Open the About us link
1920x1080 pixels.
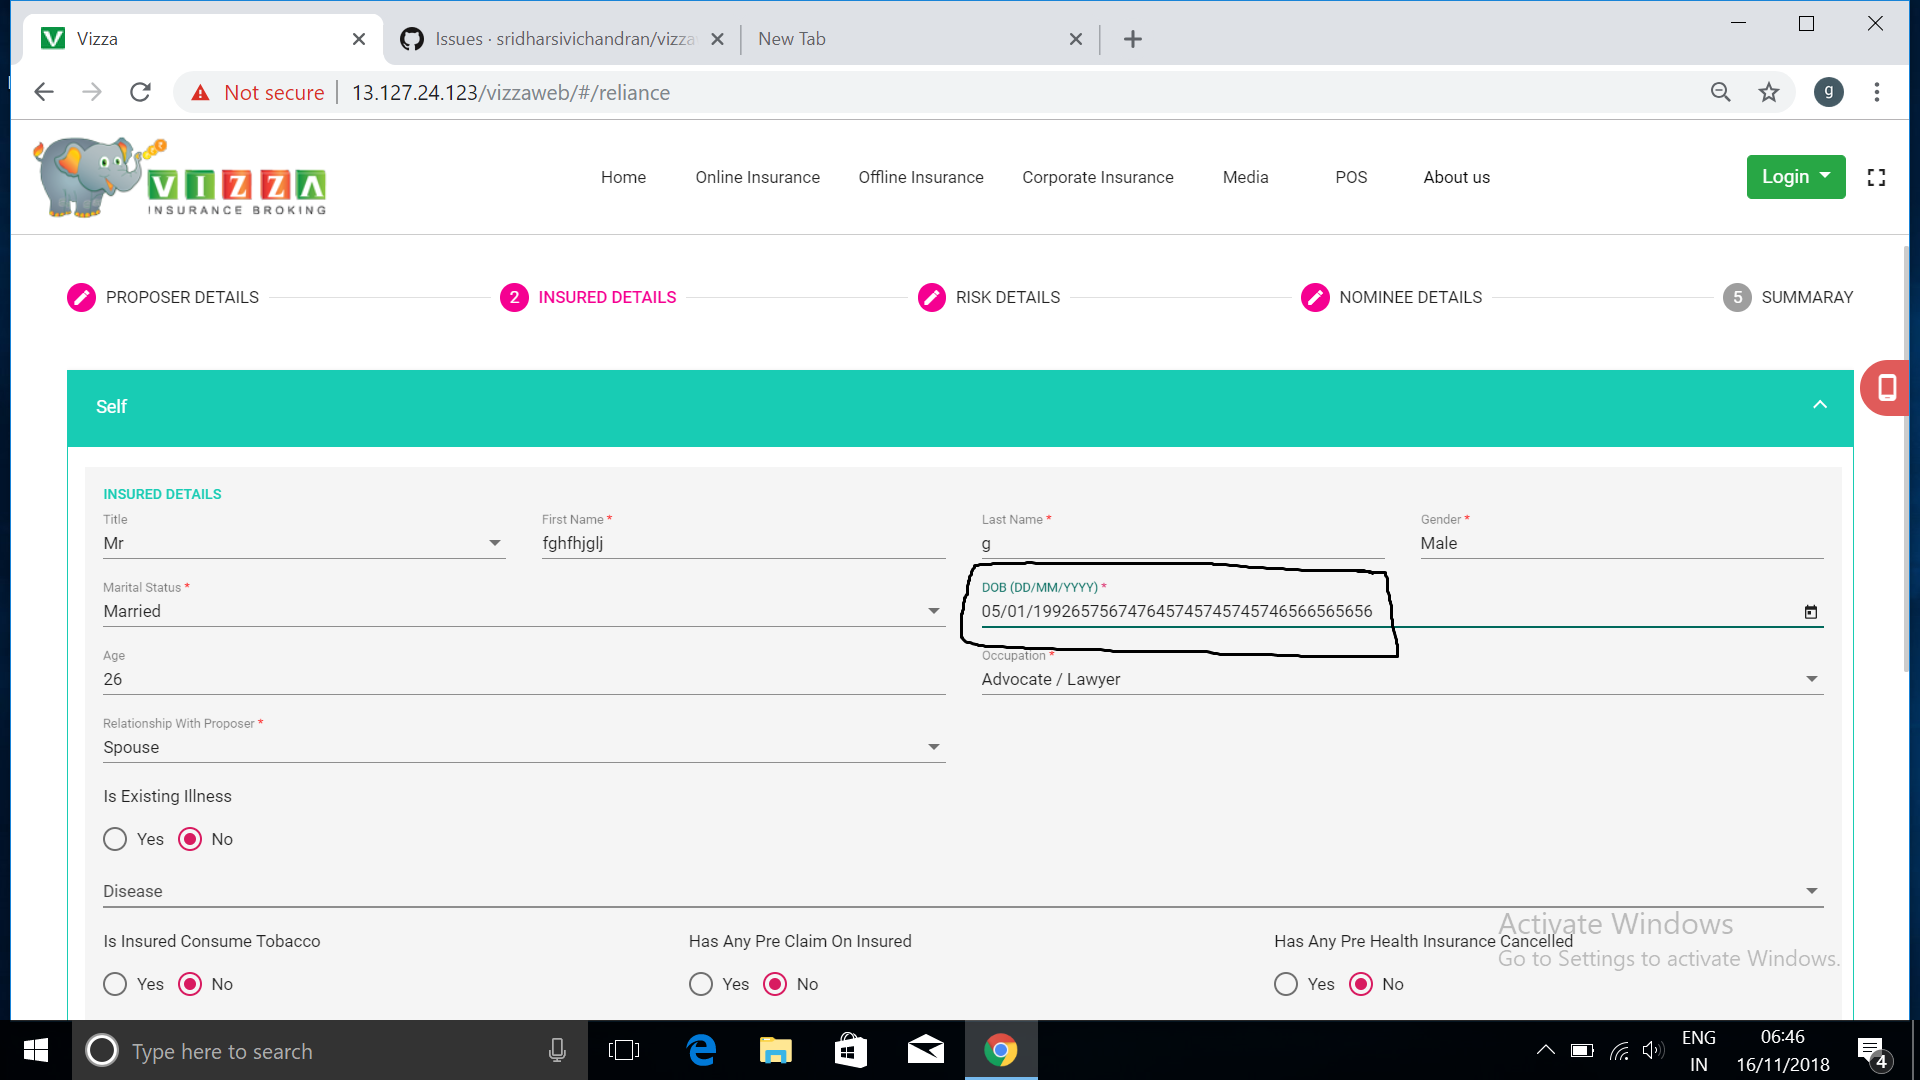point(1456,177)
